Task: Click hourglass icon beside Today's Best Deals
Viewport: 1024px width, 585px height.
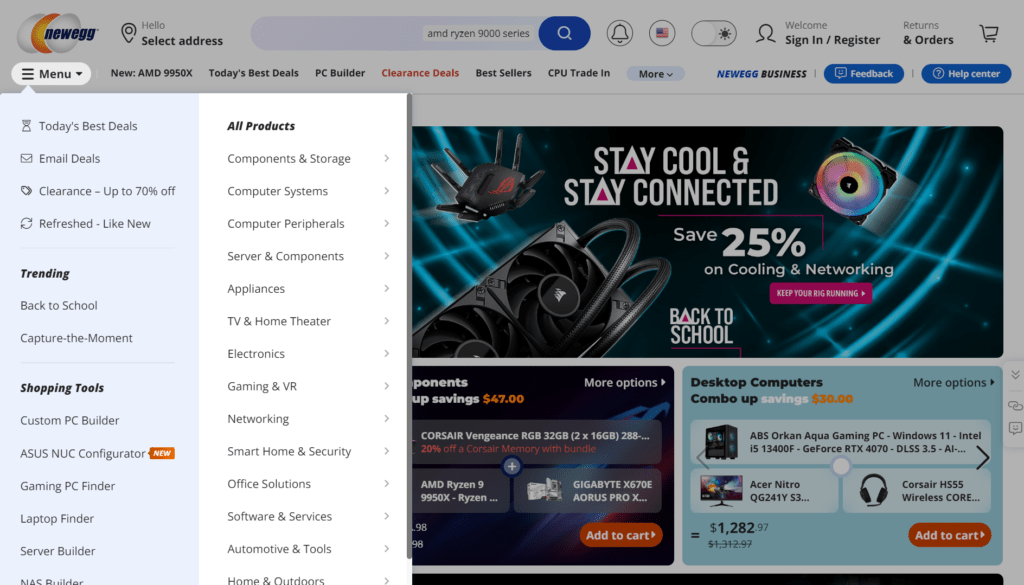Action: (26, 126)
